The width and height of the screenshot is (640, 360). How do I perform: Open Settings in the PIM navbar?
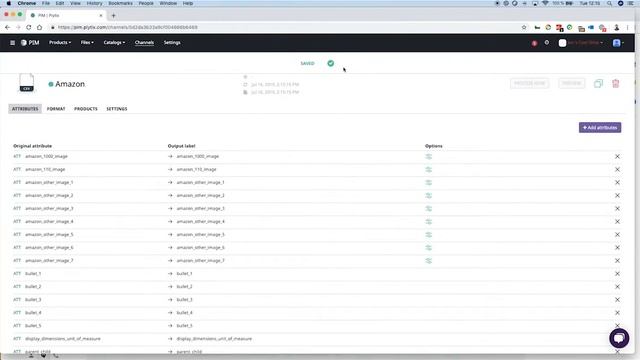click(x=172, y=42)
